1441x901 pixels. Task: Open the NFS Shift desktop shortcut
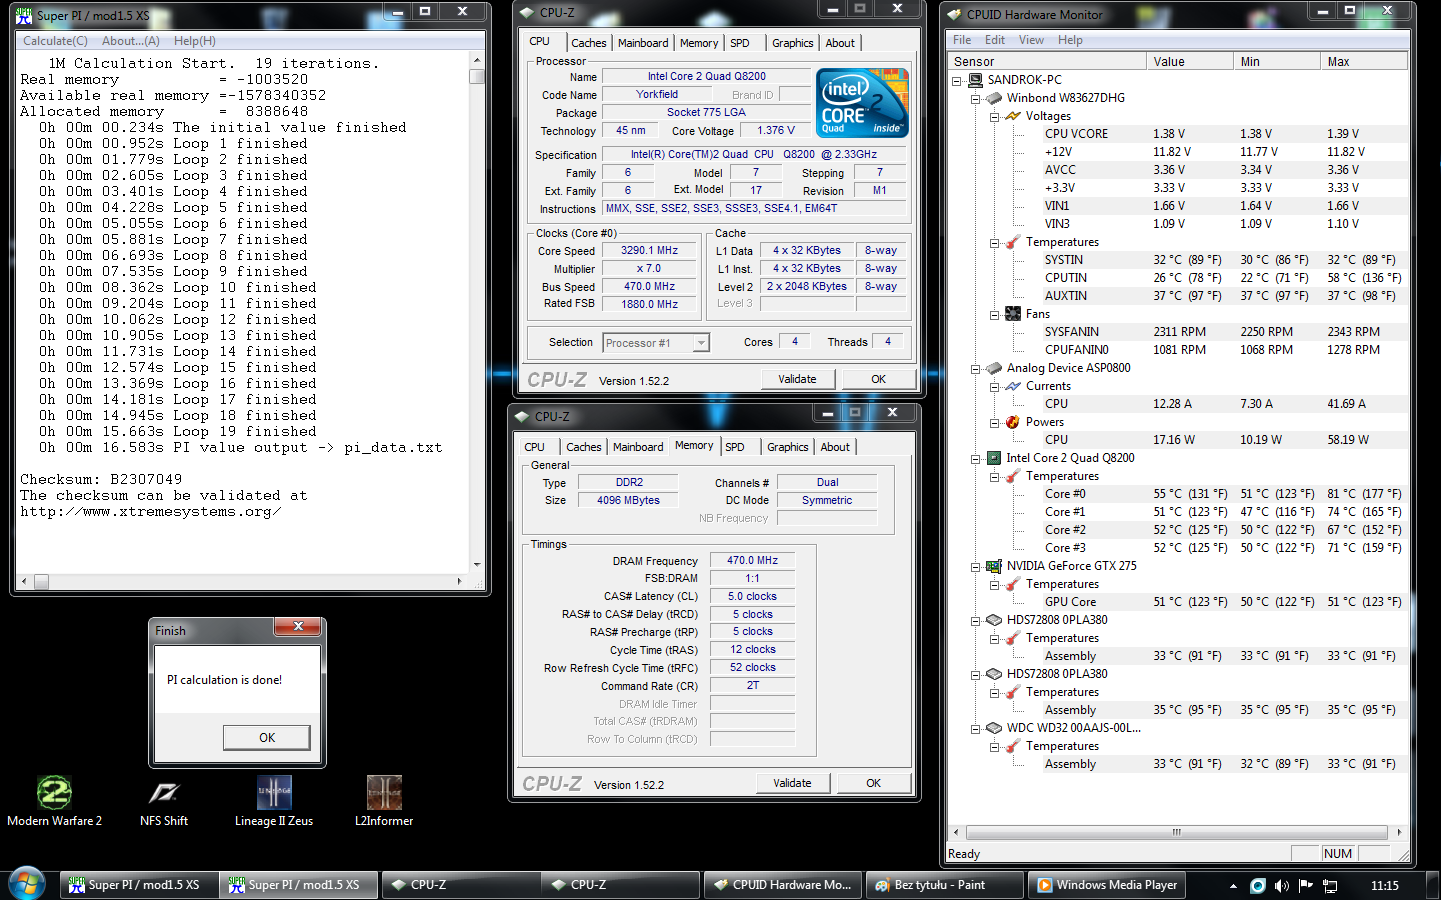click(x=164, y=794)
